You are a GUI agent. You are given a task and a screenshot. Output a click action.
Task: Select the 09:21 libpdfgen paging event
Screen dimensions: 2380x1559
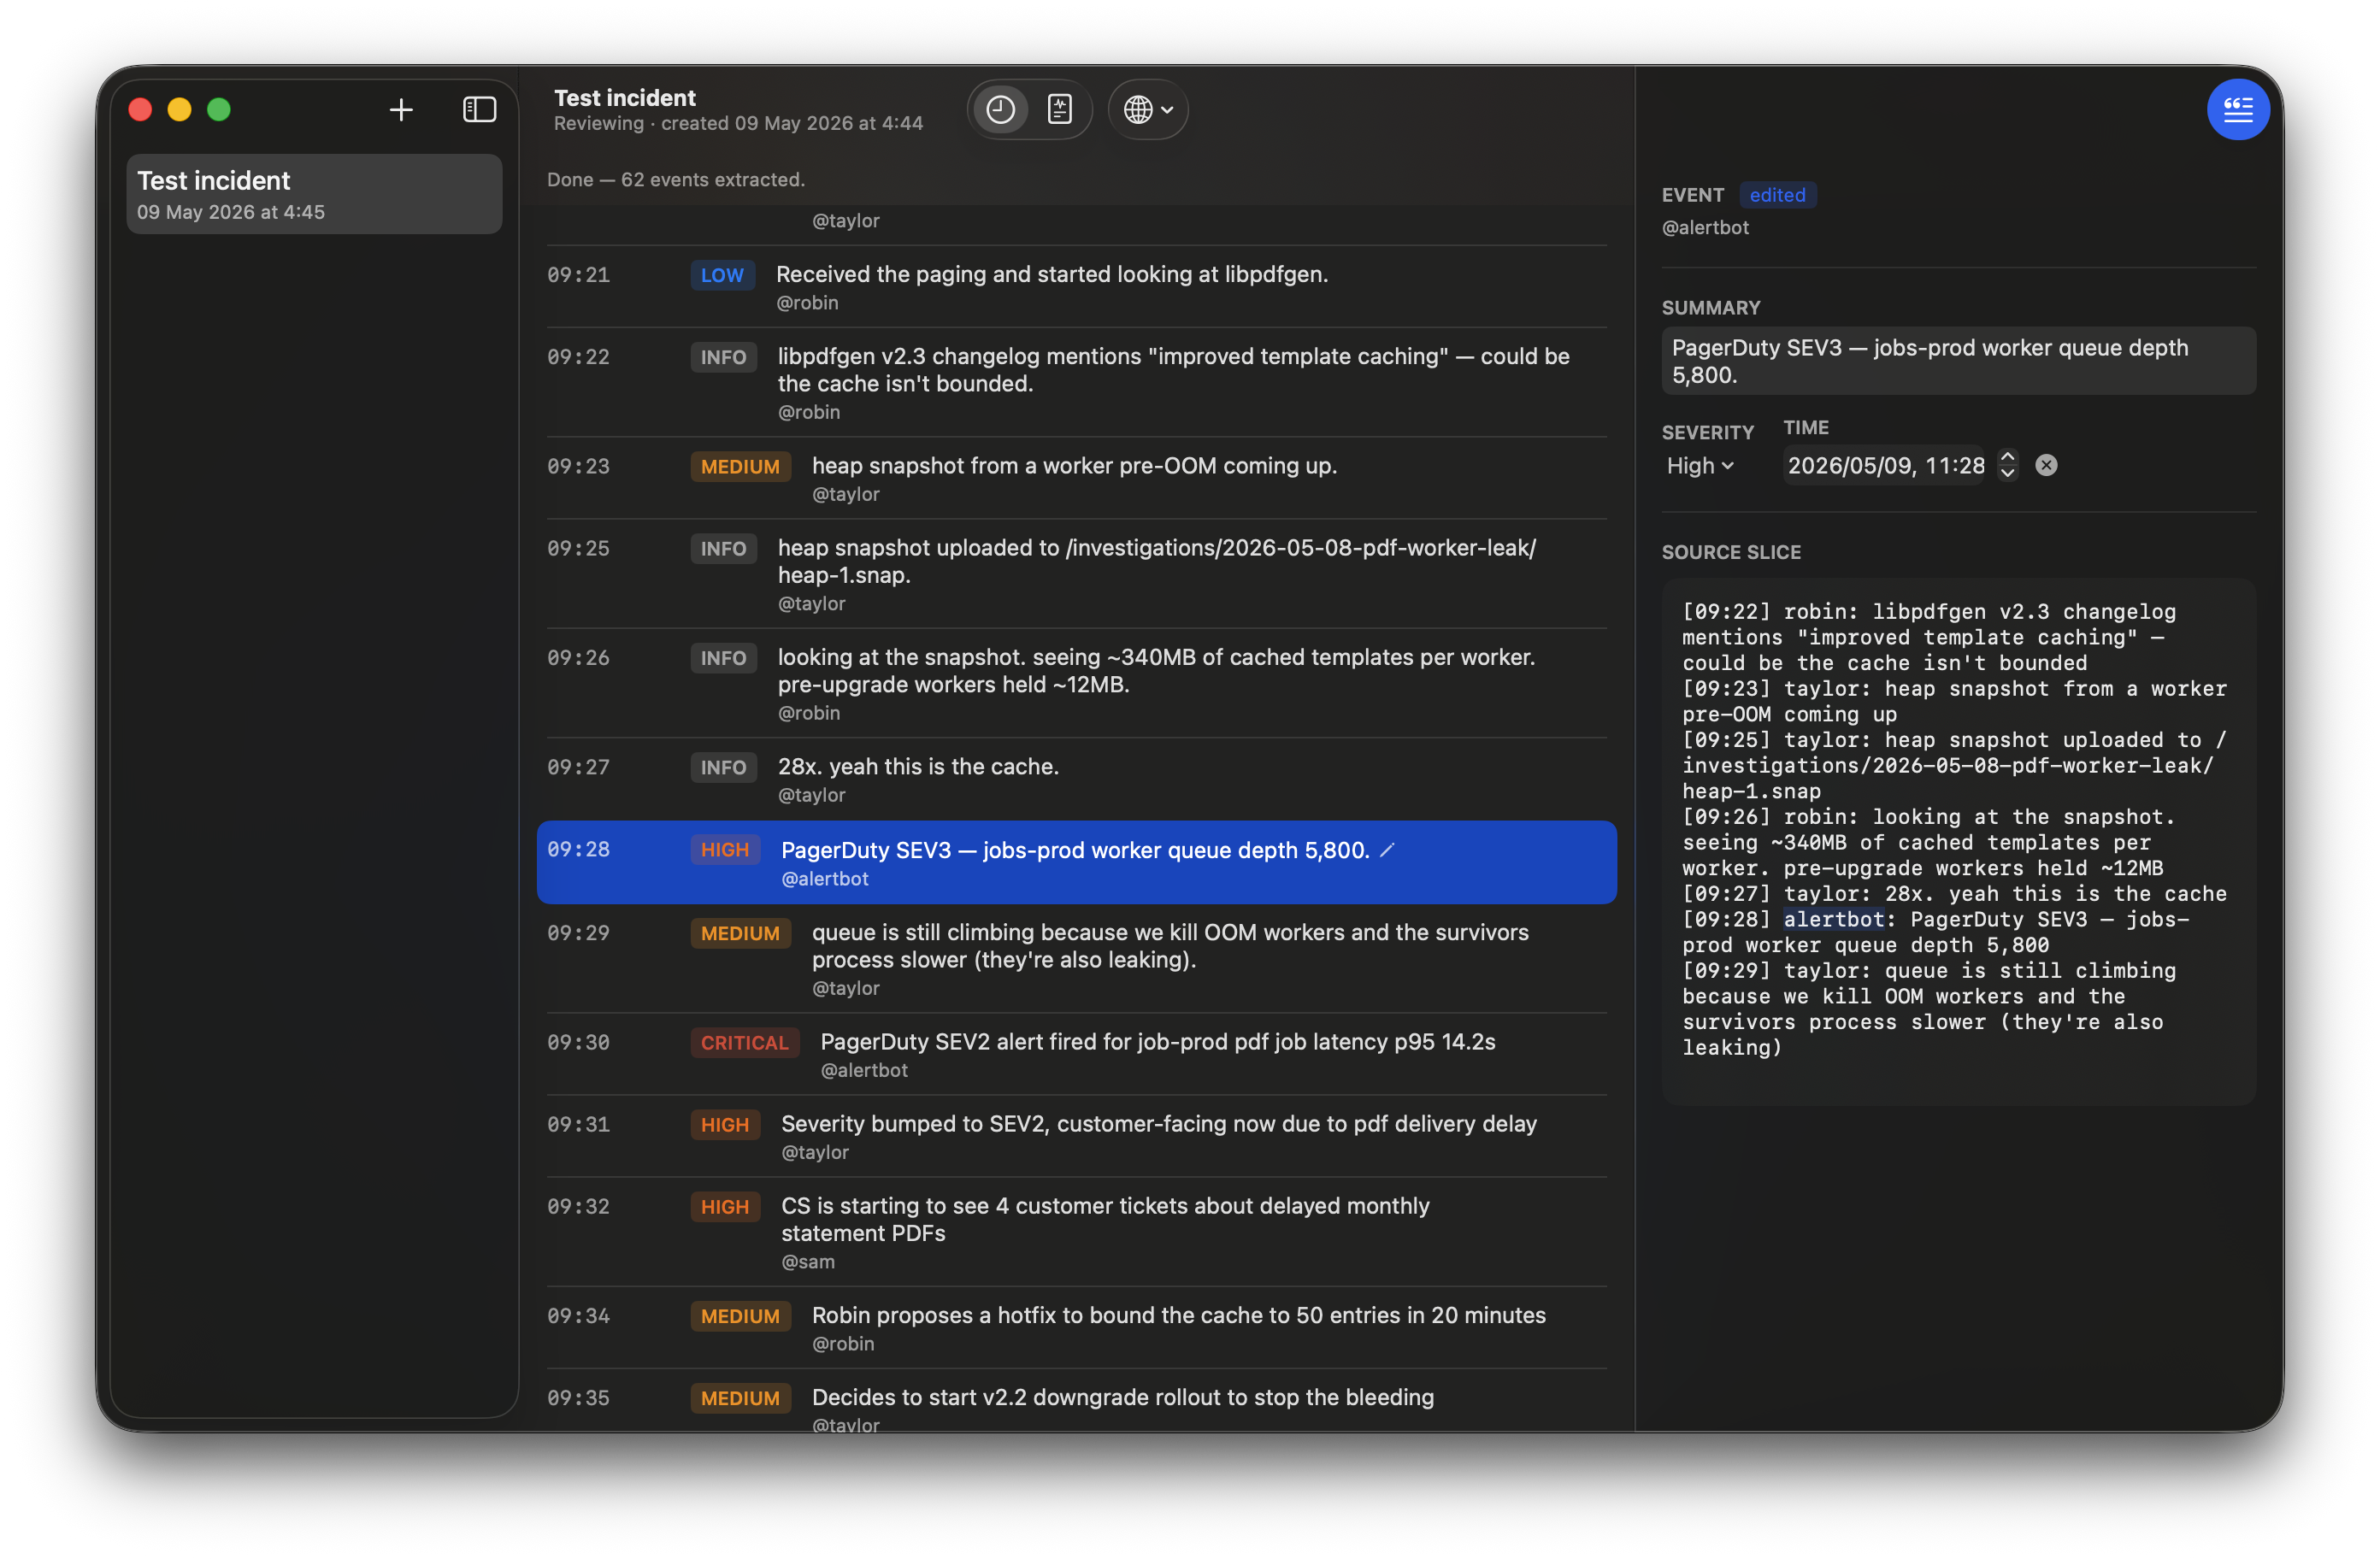(x=1076, y=287)
